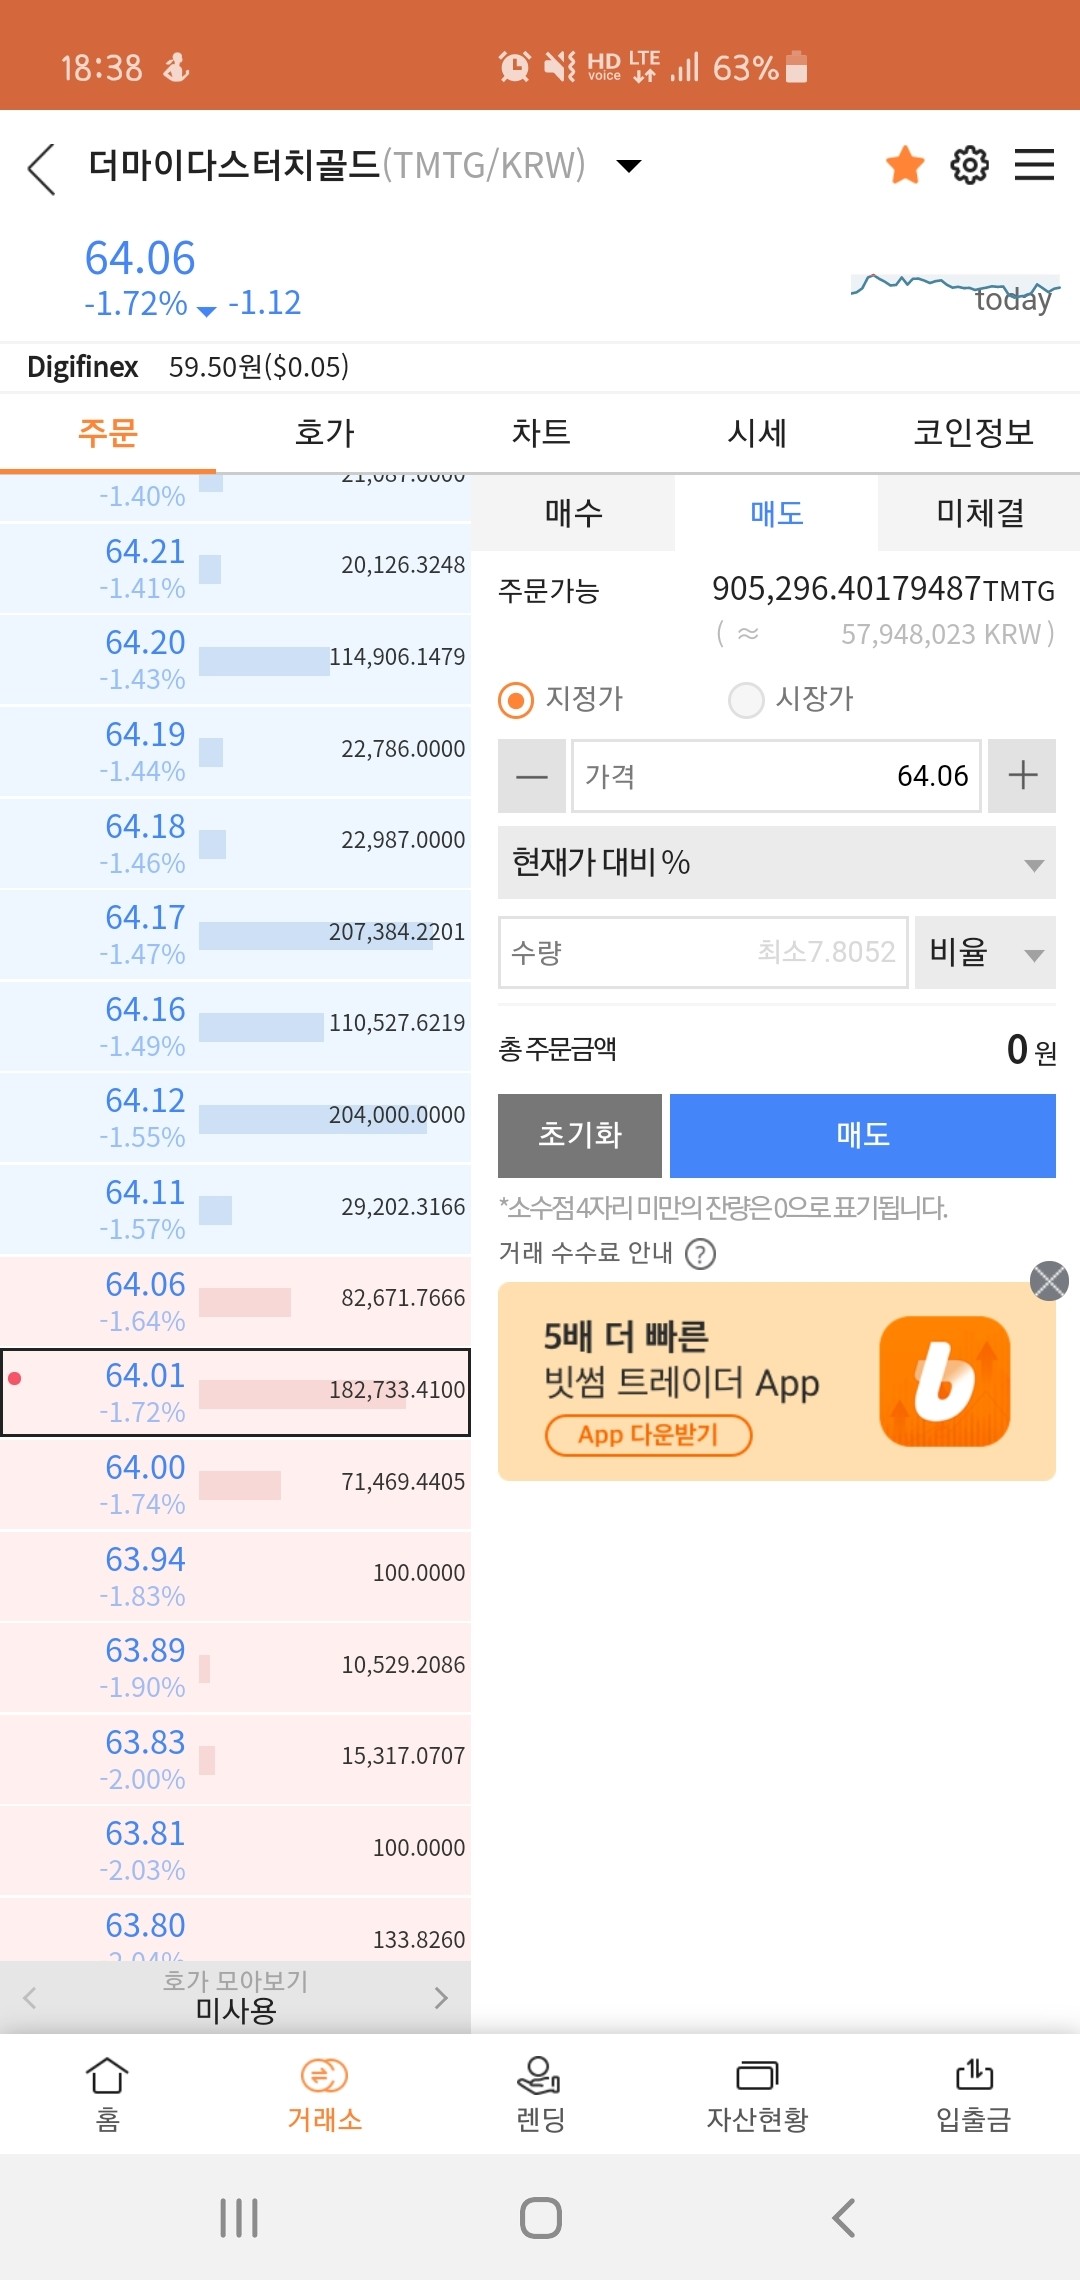This screenshot has height=2280, width=1080.
Task: Close the Bithumb Trader App banner
Action: (x=1049, y=1281)
